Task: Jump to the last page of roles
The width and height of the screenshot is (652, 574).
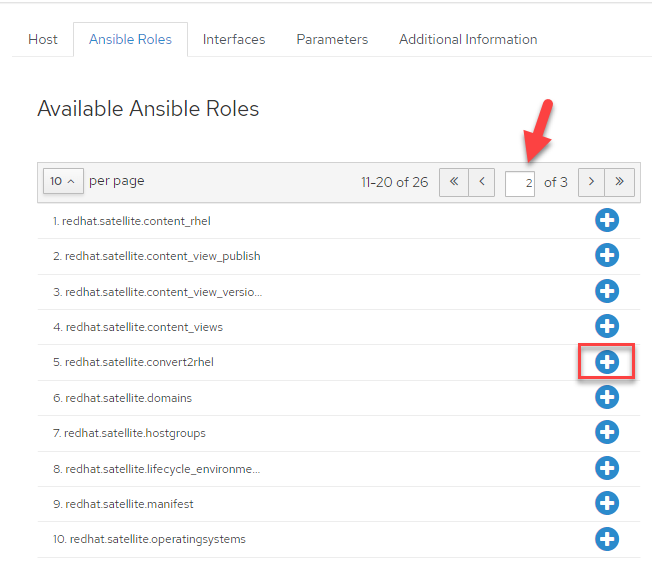Action: click(620, 182)
